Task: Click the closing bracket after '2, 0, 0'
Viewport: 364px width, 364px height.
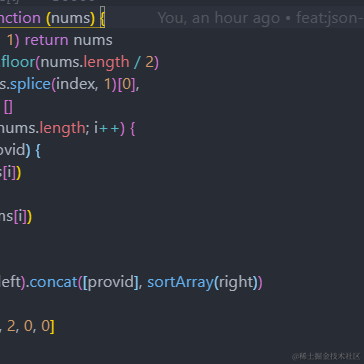Action: click(x=52, y=326)
